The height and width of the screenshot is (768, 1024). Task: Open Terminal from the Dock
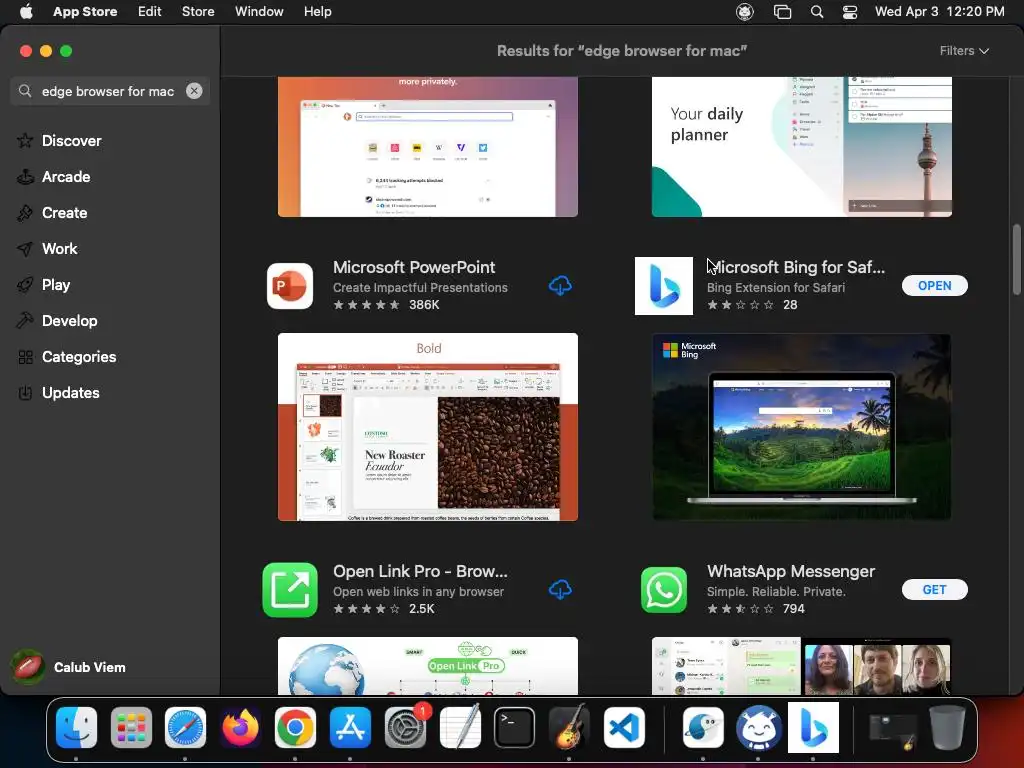tap(515, 728)
